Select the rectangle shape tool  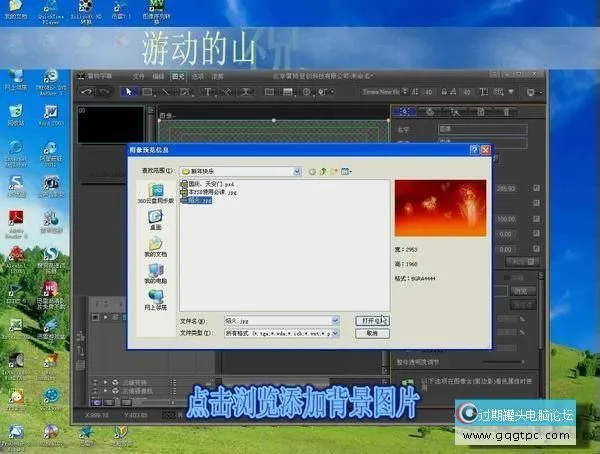(x=147, y=92)
